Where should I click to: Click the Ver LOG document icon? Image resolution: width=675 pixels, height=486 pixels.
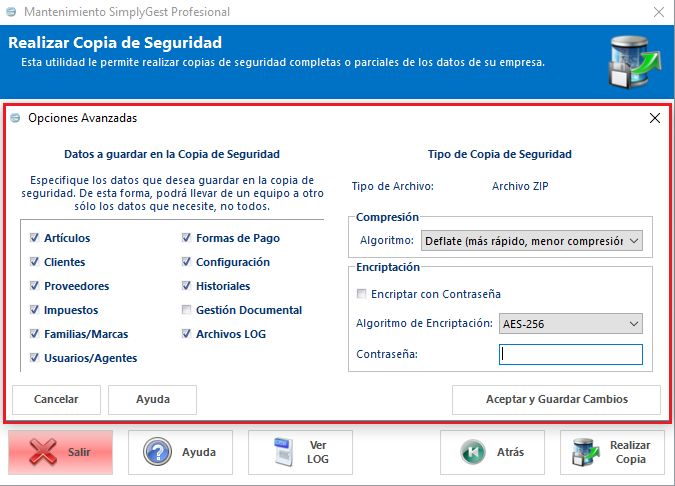[284, 452]
